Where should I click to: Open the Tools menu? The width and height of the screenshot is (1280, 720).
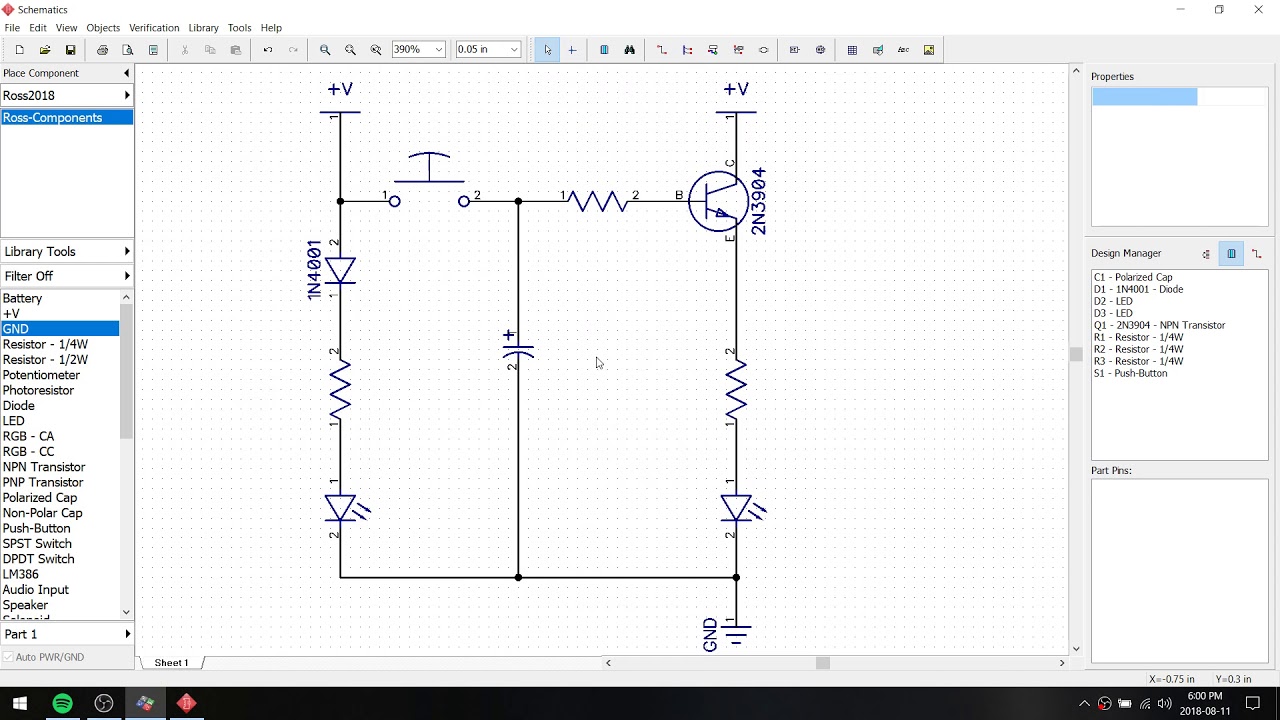(x=239, y=28)
